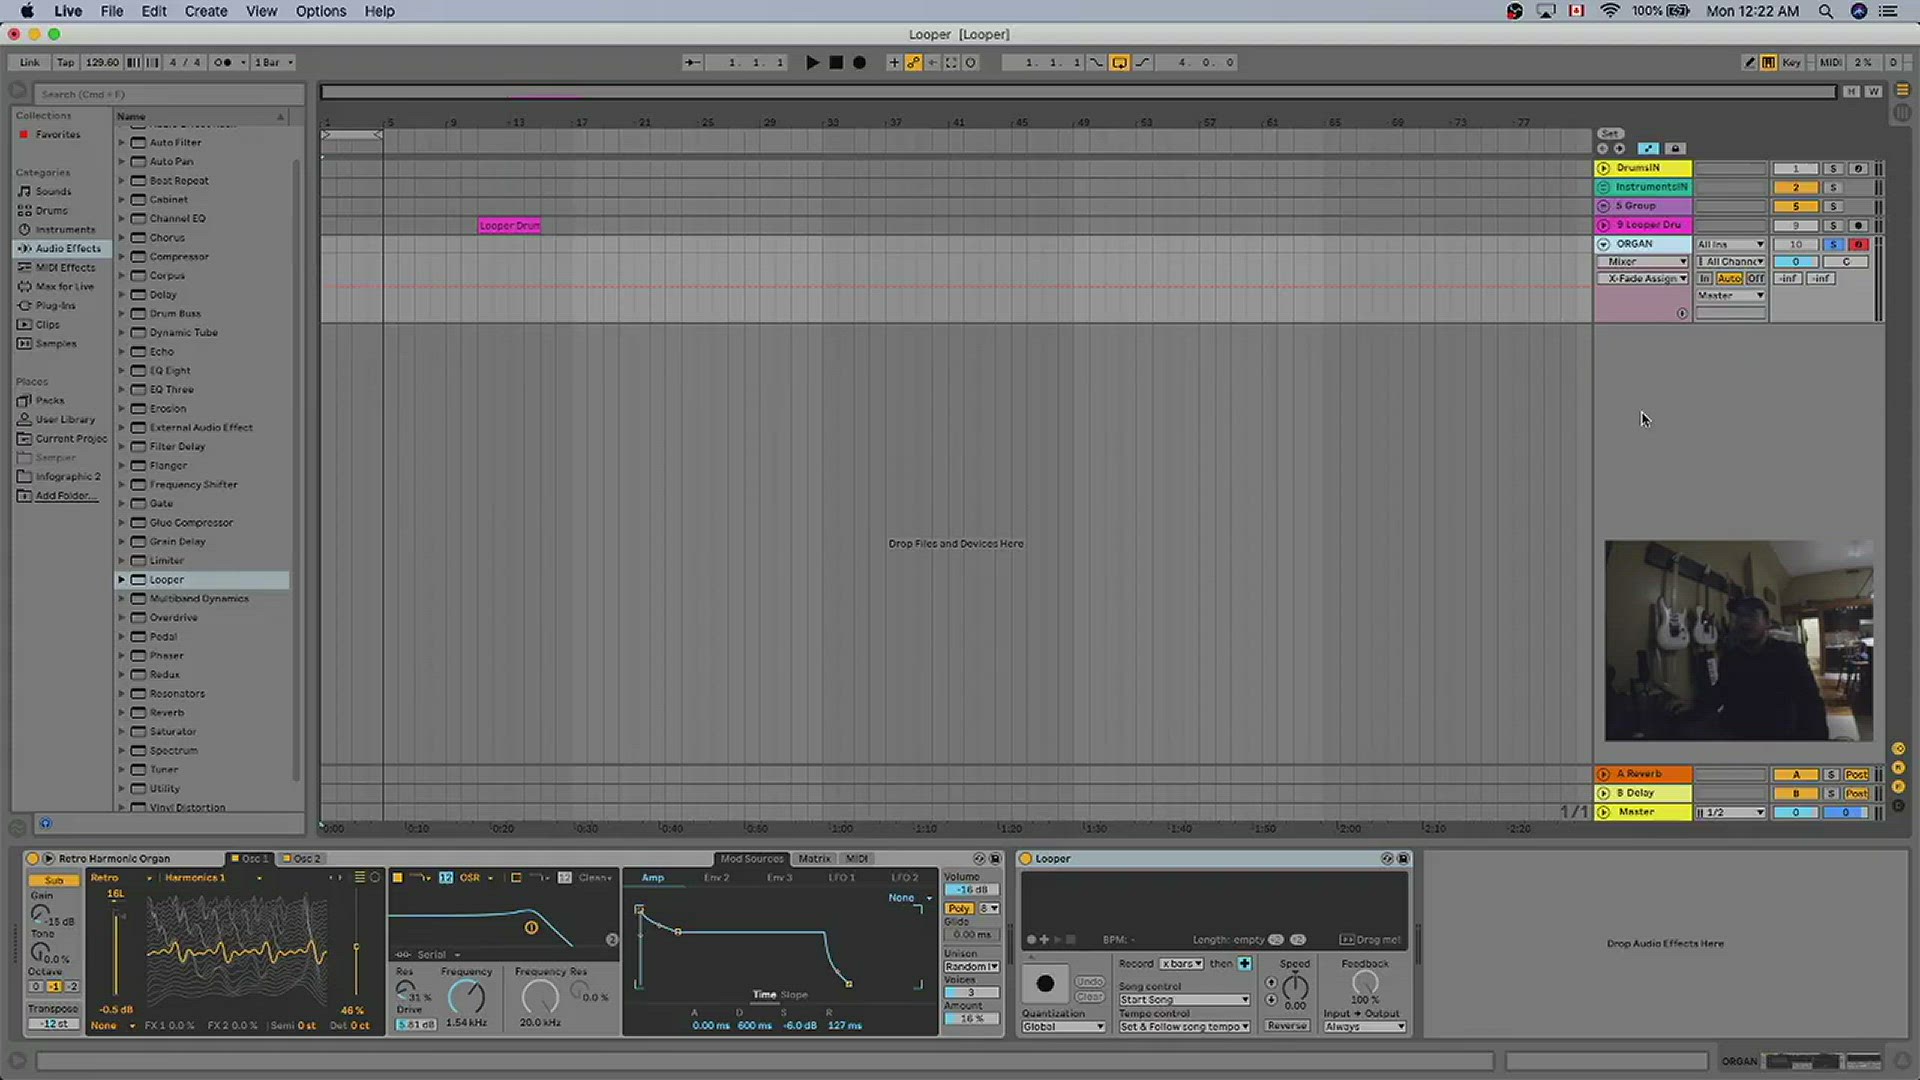Click the Drag me! clip icon

point(1346,940)
